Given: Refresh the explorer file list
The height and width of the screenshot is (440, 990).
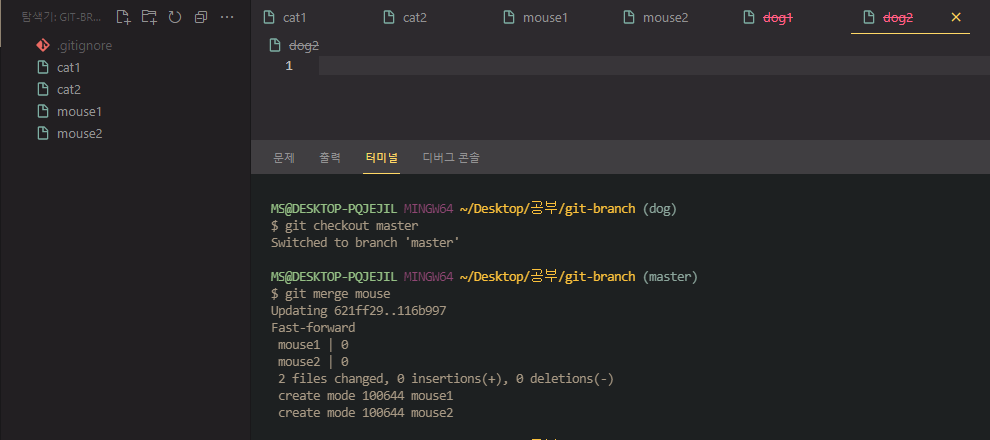Looking at the screenshot, I should pyautogui.click(x=175, y=17).
